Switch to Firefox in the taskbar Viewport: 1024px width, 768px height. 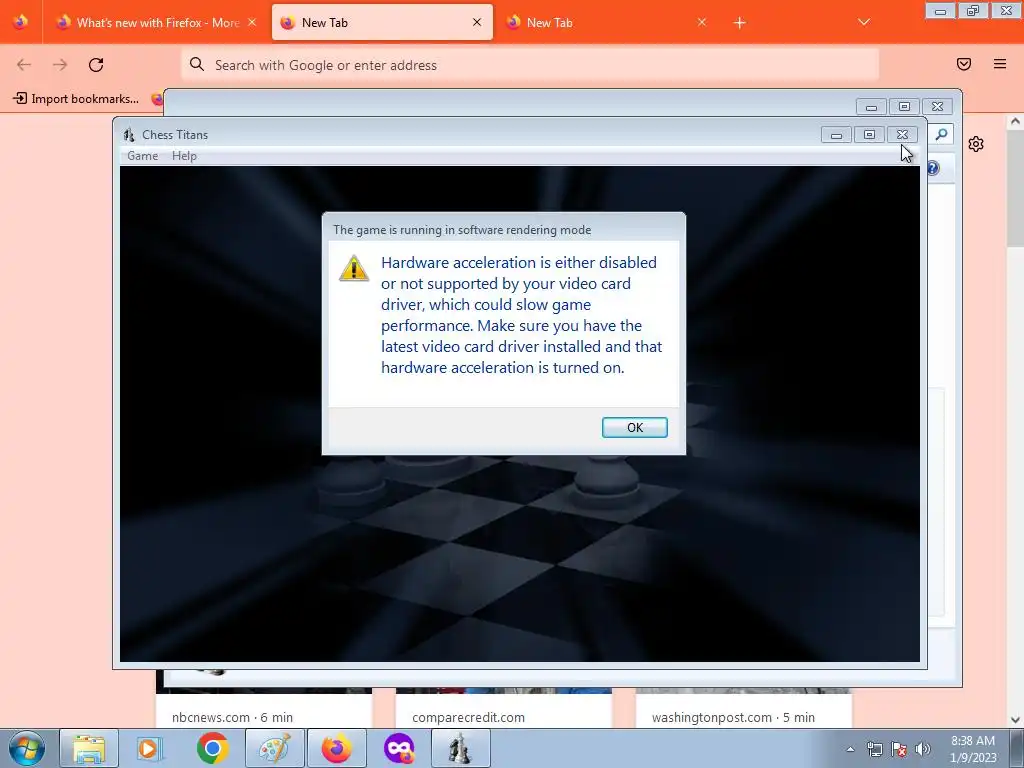pyautogui.click(x=336, y=748)
